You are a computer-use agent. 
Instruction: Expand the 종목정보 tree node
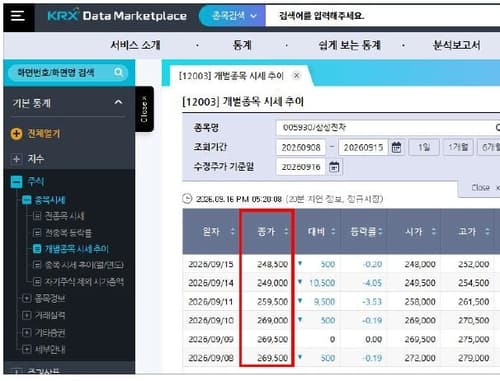click(x=26, y=298)
